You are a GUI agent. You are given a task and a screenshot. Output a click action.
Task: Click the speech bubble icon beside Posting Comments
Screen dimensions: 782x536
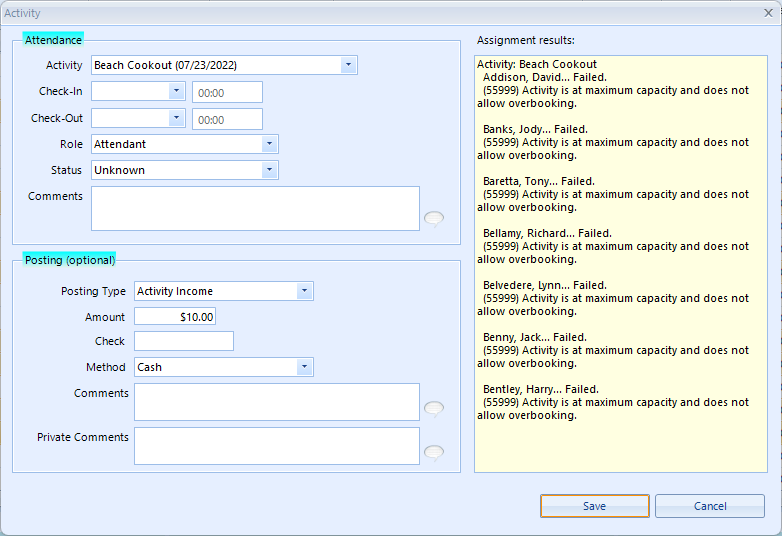pyautogui.click(x=433, y=409)
